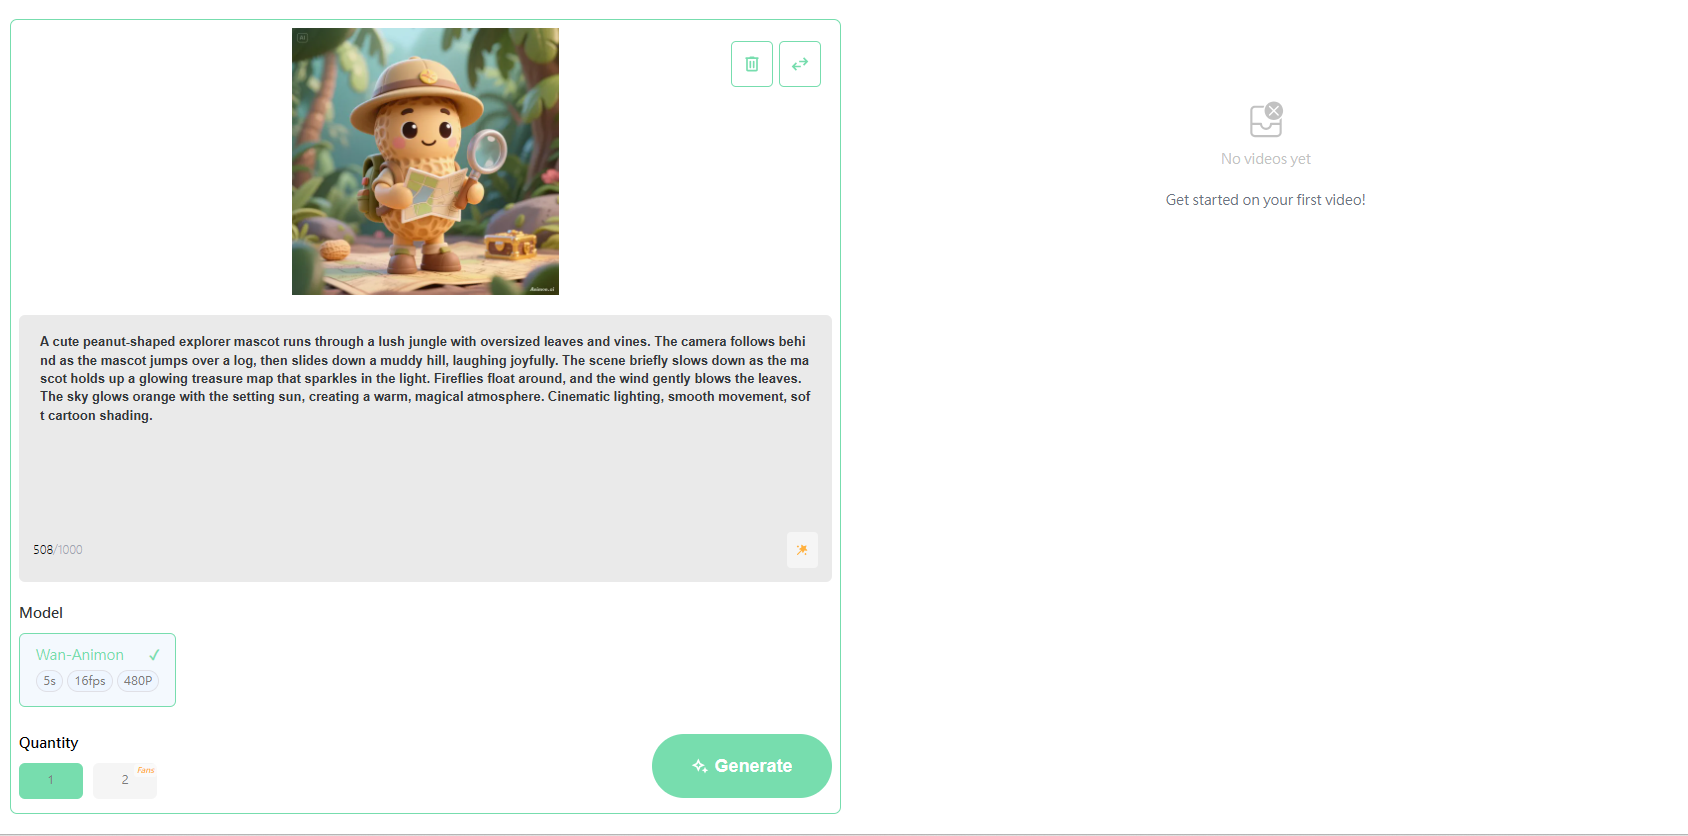Click the 480P resolution tag
This screenshot has width=1688, height=836.
tap(138, 681)
